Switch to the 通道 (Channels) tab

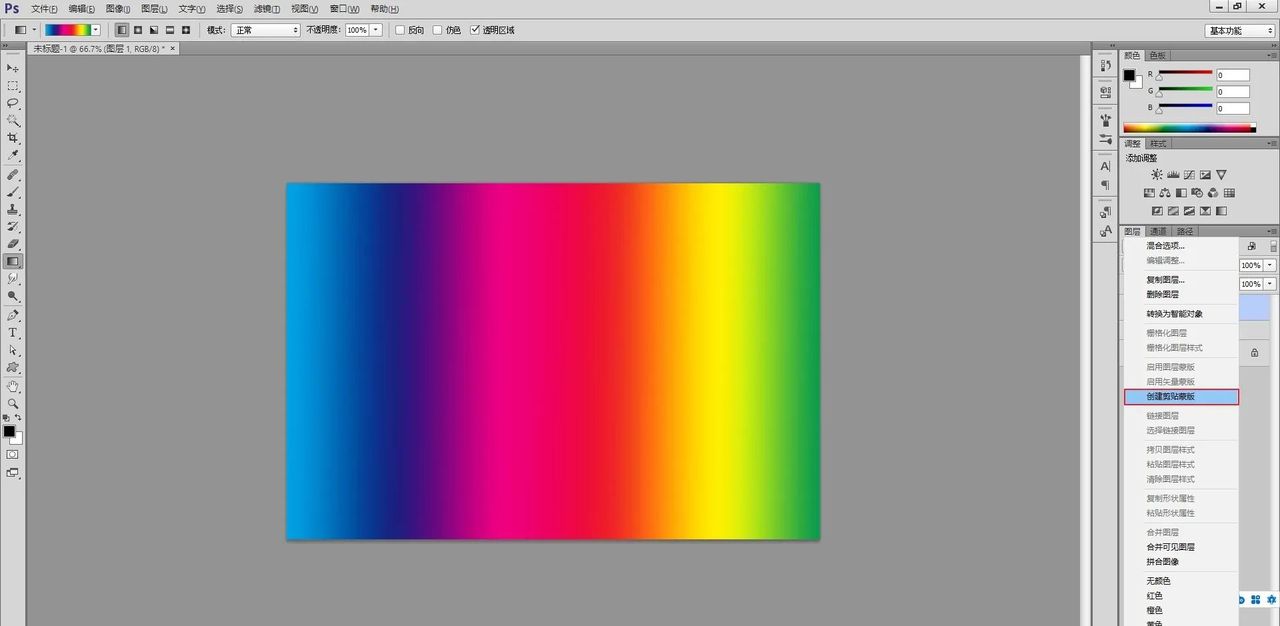pos(1158,231)
